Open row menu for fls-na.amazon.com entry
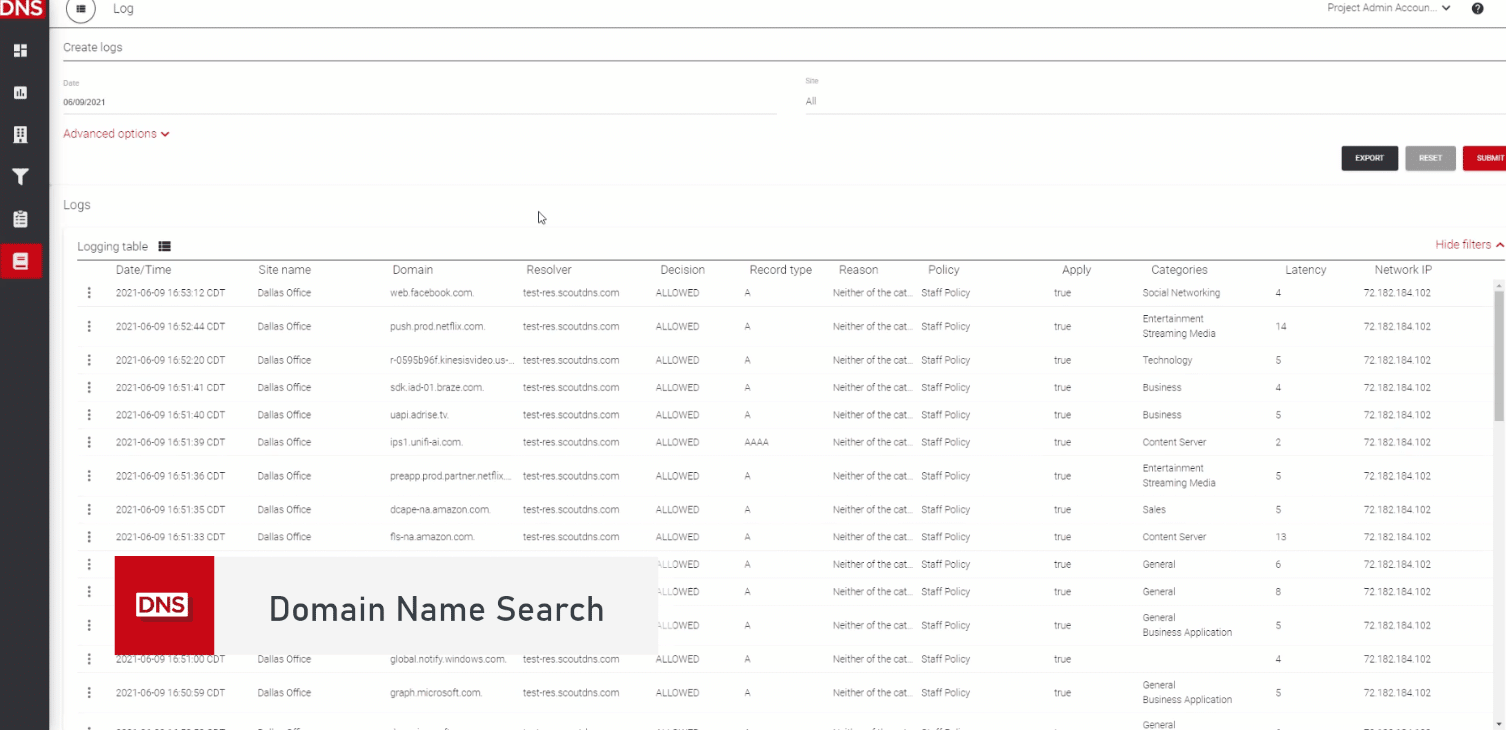The height and width of the screenshot is (730, 1506). pyautogui.click(x=89, y=537)
